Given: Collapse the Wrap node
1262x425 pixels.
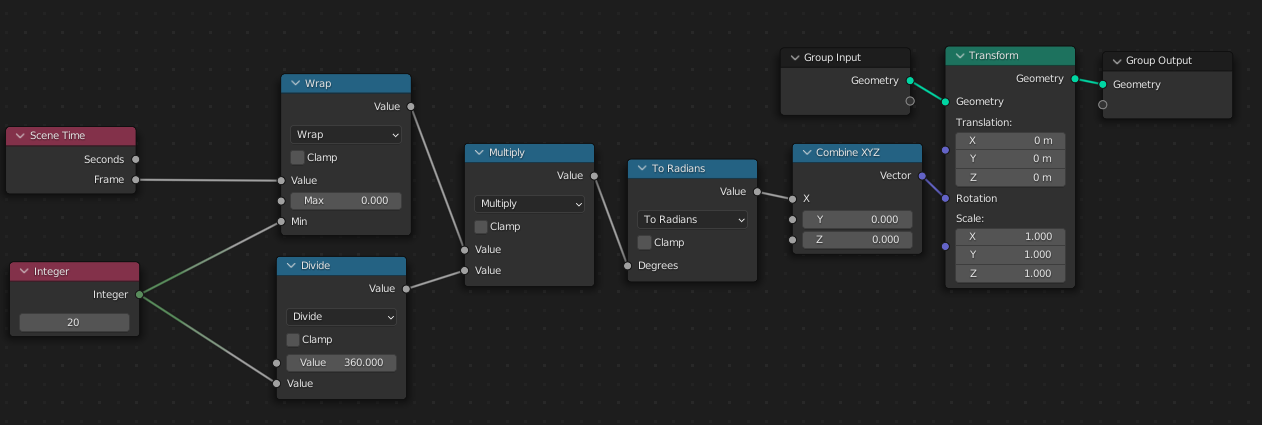Looking at the screenshot, I should [x=295, y=83].
